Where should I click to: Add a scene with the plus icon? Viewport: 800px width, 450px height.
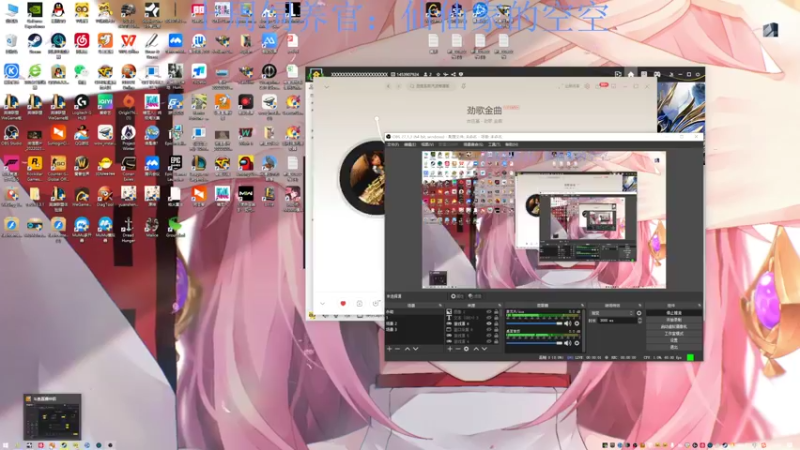(x=389, y=349)
